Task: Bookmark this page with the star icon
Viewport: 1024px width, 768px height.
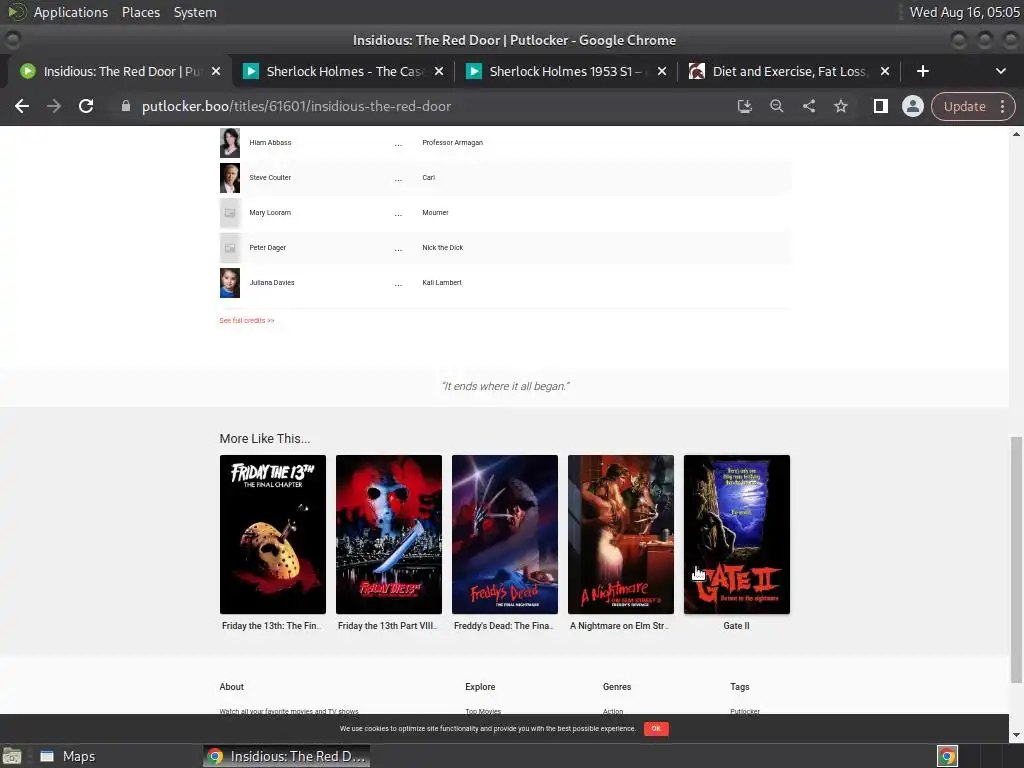Action: pos(840,106)
